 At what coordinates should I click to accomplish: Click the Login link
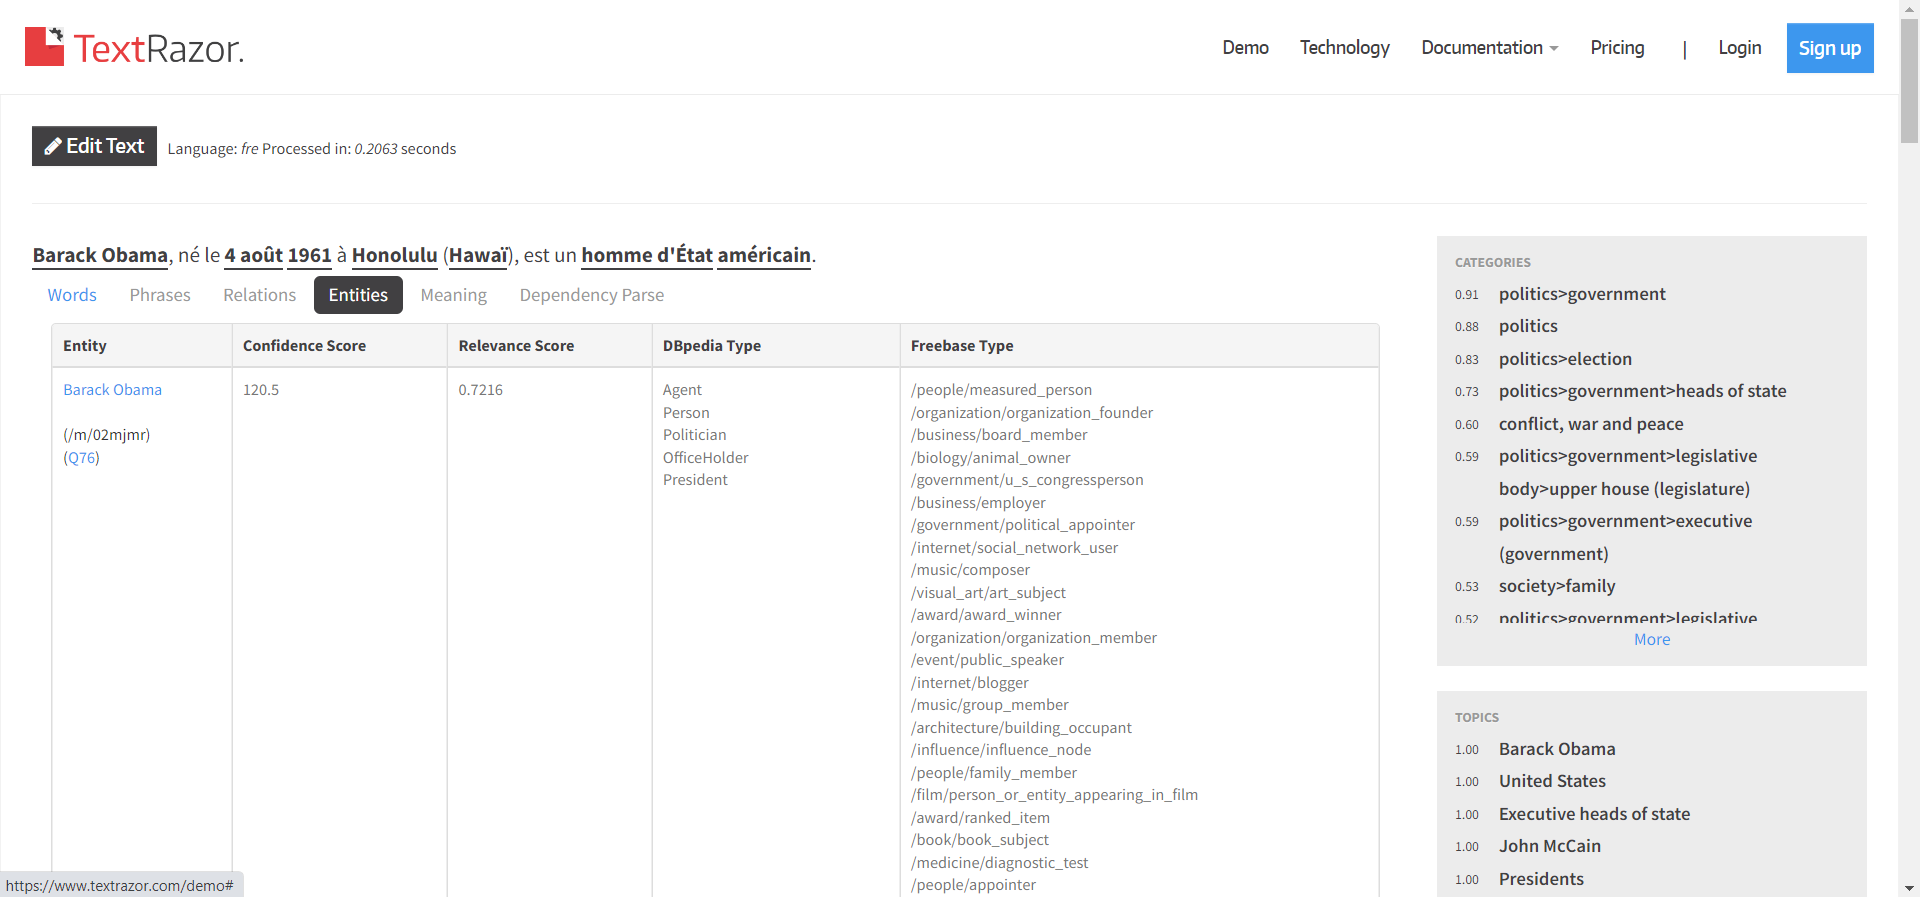click(x=1739, y=48)
